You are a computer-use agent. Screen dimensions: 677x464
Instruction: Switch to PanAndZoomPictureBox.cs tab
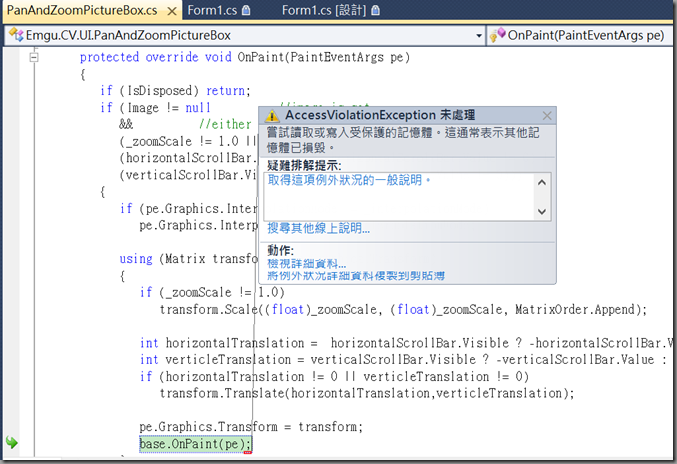pyautogui.click(x=82, y=10)
